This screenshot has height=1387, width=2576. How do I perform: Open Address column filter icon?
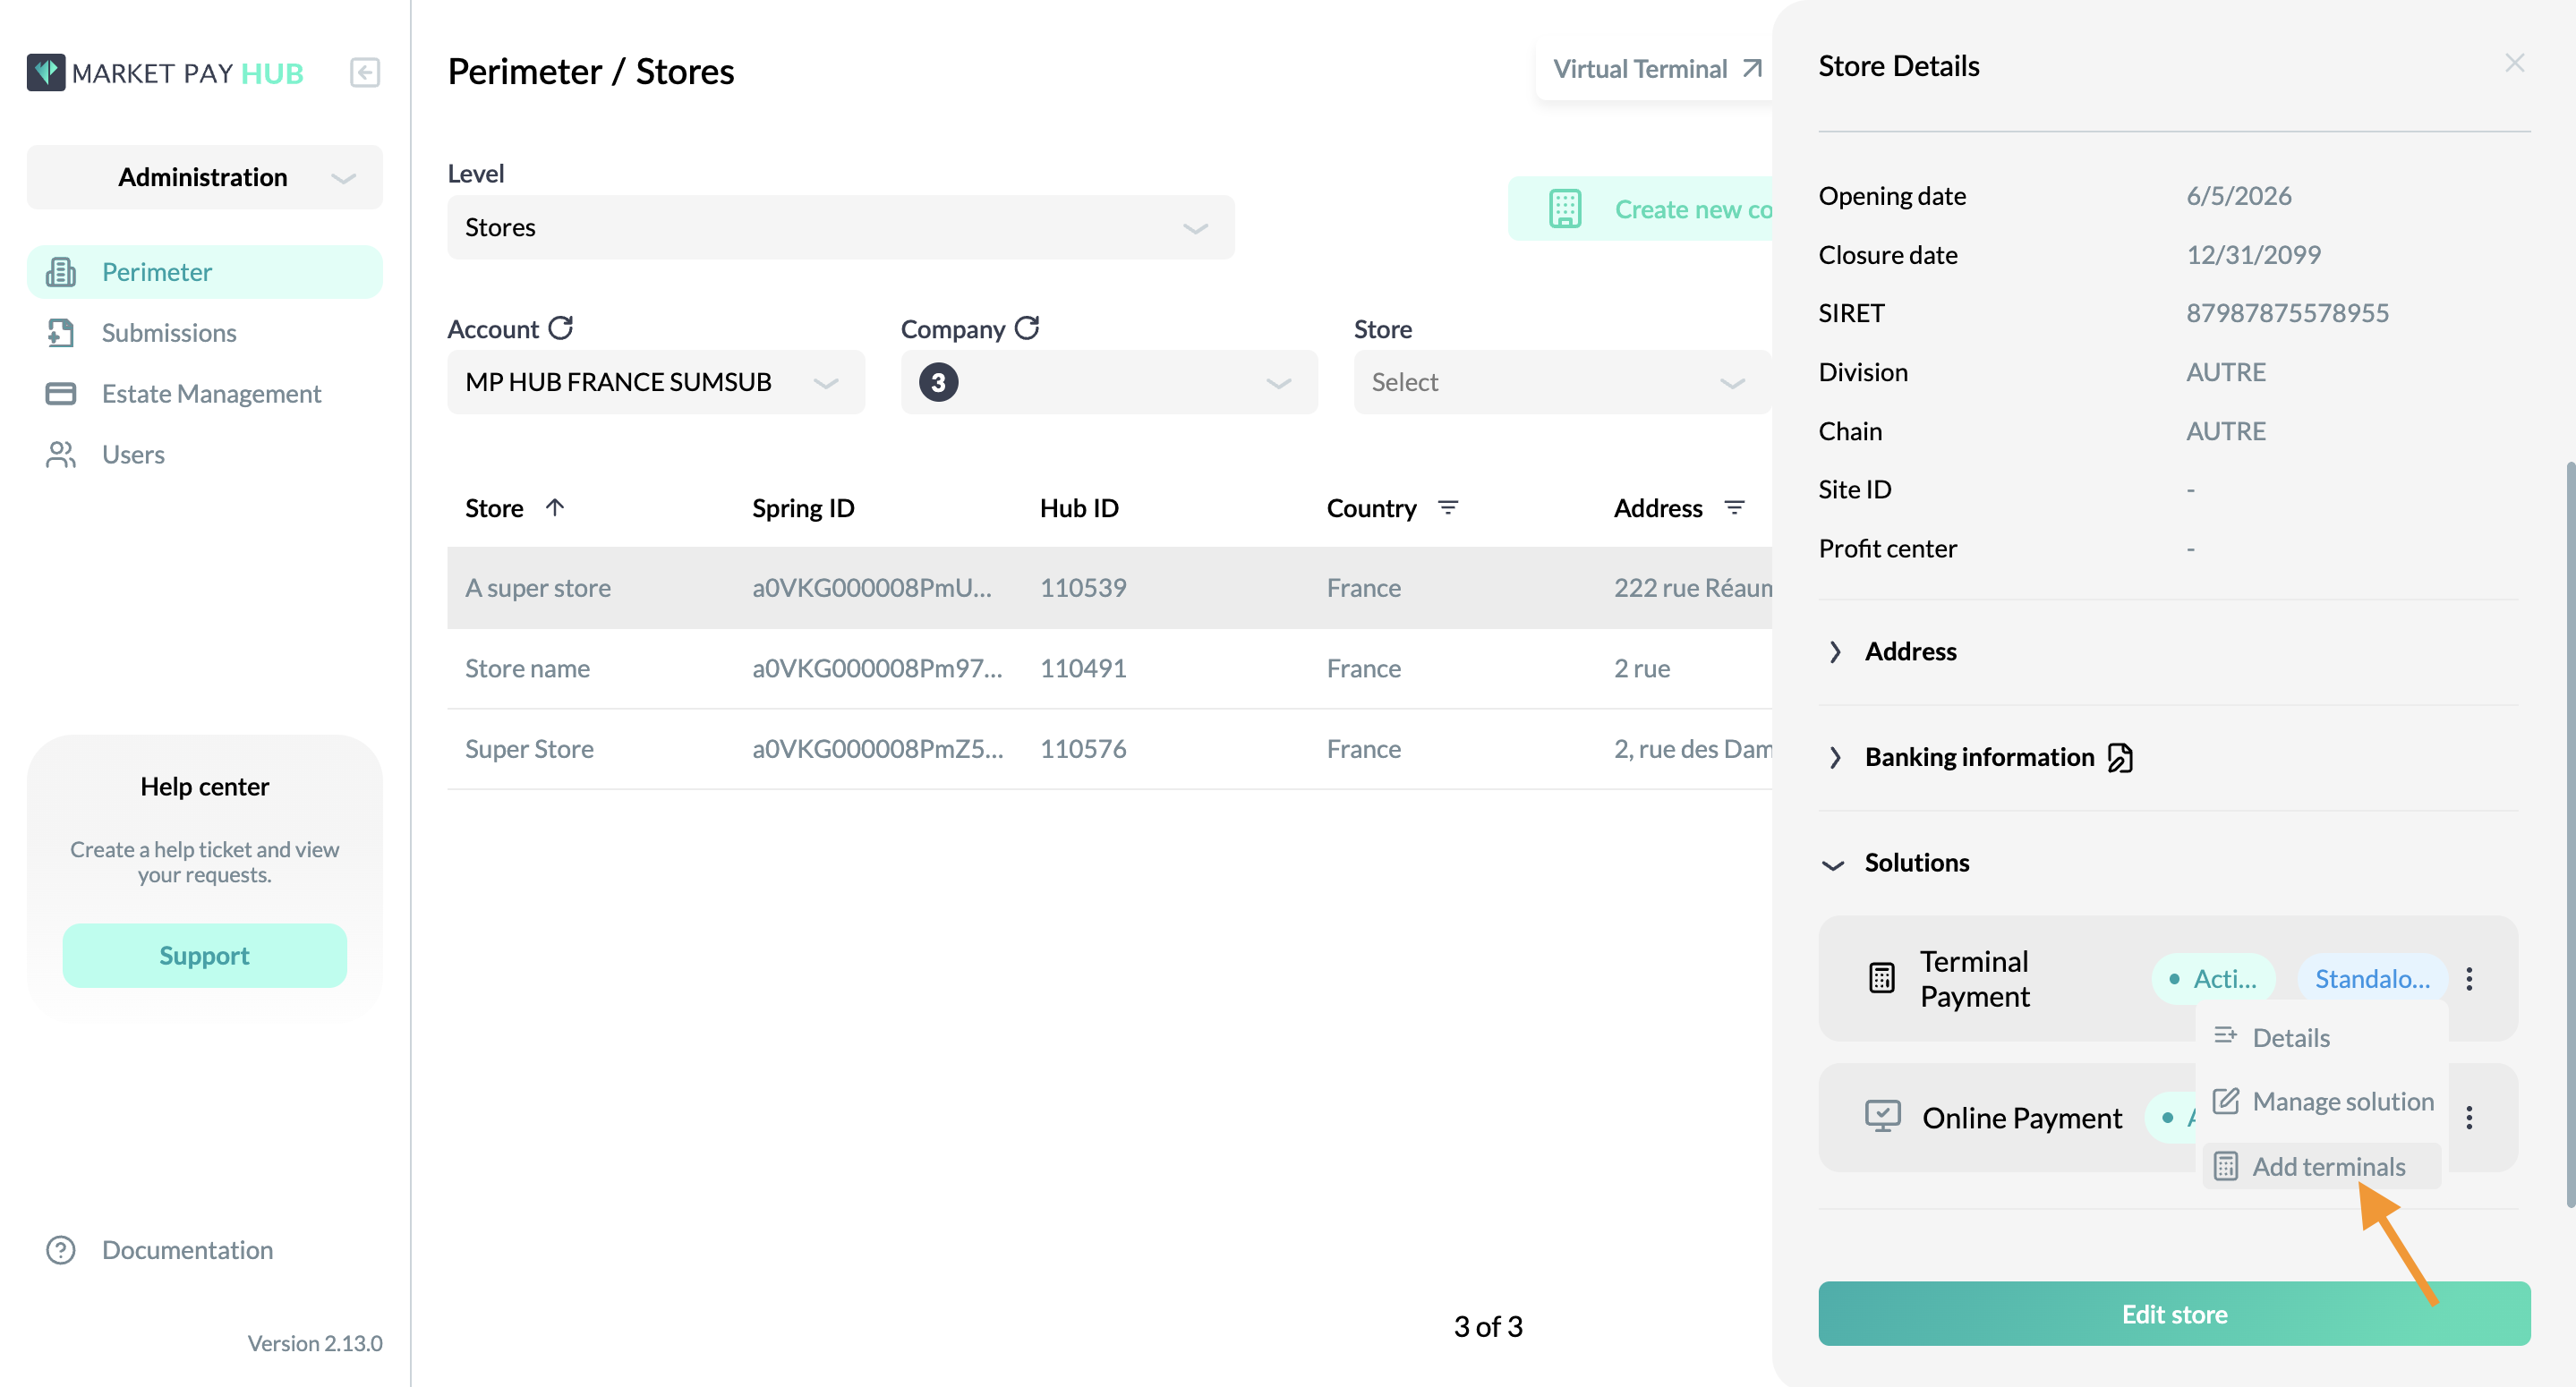point(1734,508)
